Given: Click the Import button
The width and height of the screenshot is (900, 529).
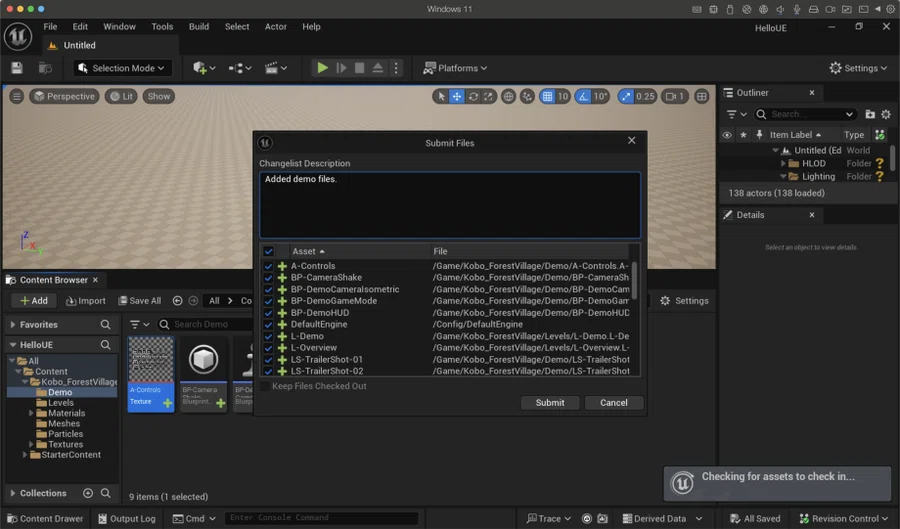Looking at the screenshot, I should pos(86,301).
